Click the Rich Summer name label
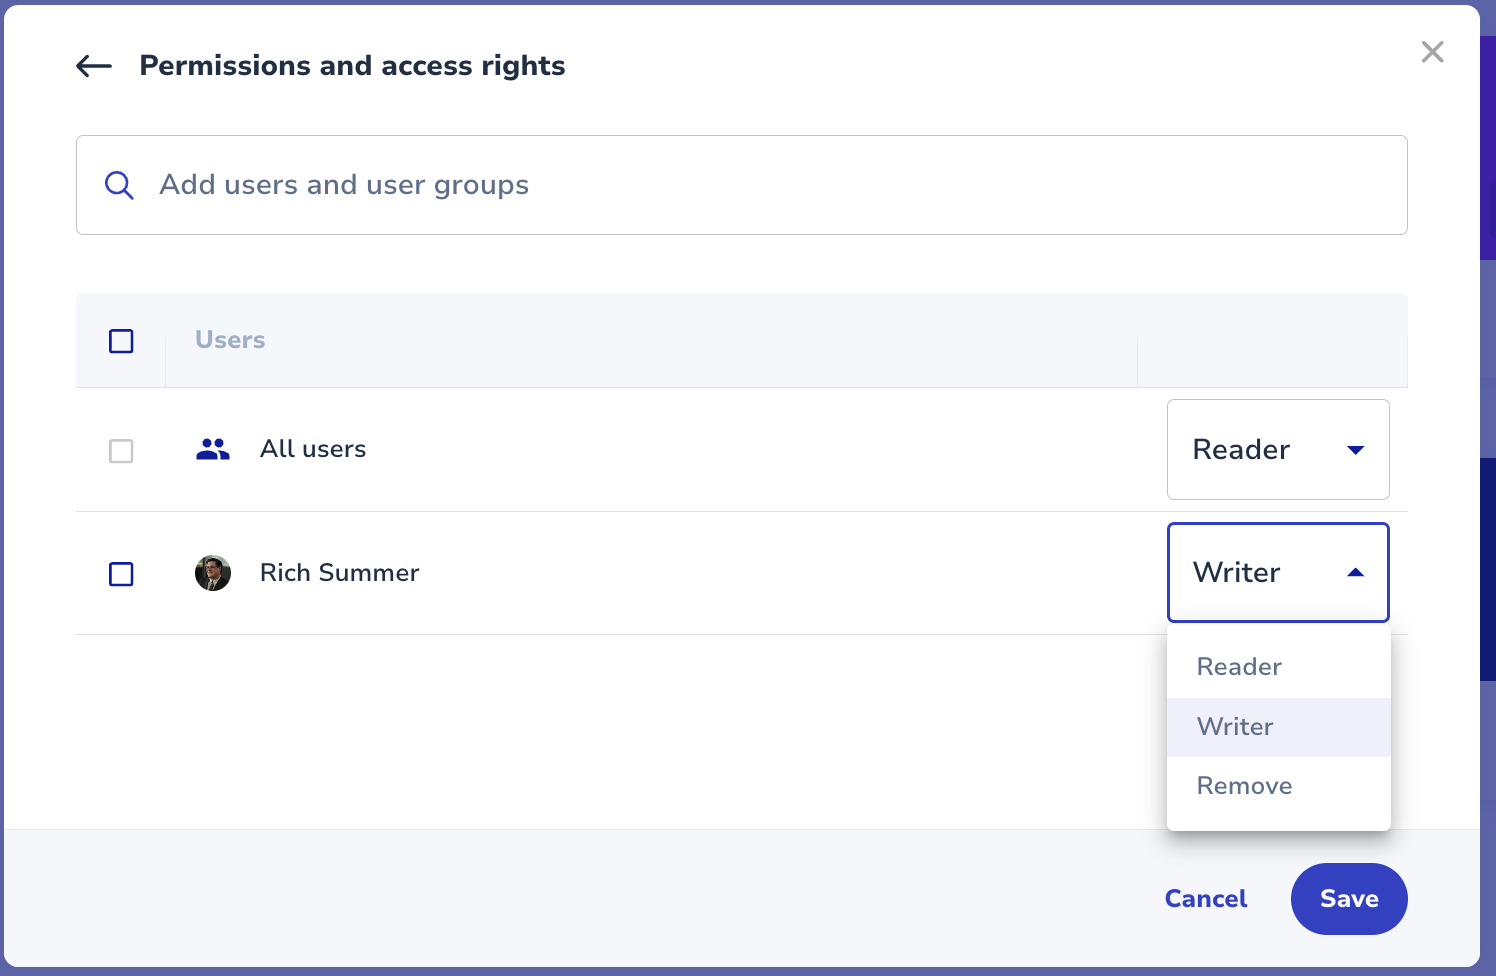This screenshot has width=1496, height=976. (x=339, y=573)
